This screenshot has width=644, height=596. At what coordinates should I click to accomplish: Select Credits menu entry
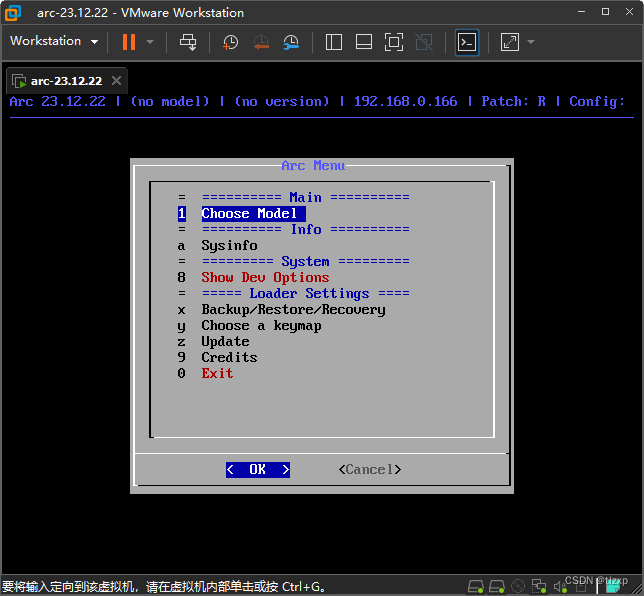(x=229, y=358)
